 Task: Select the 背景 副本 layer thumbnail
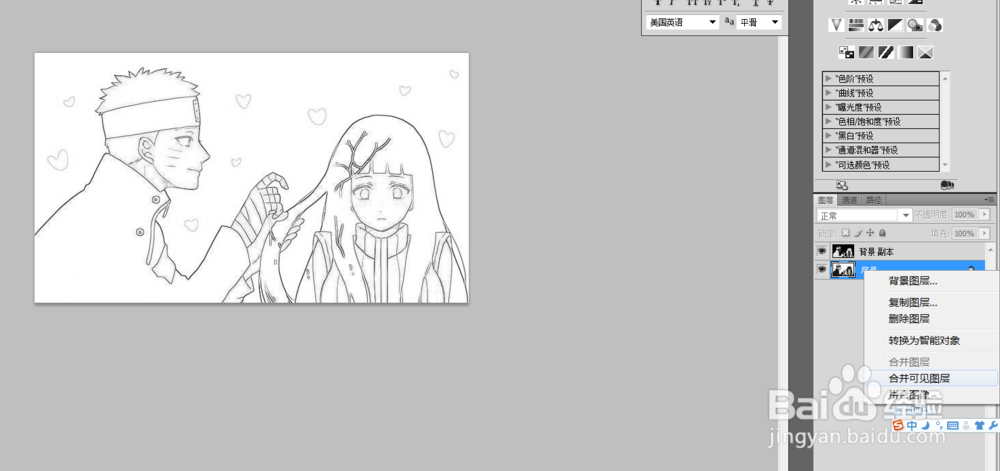(843, 252)
